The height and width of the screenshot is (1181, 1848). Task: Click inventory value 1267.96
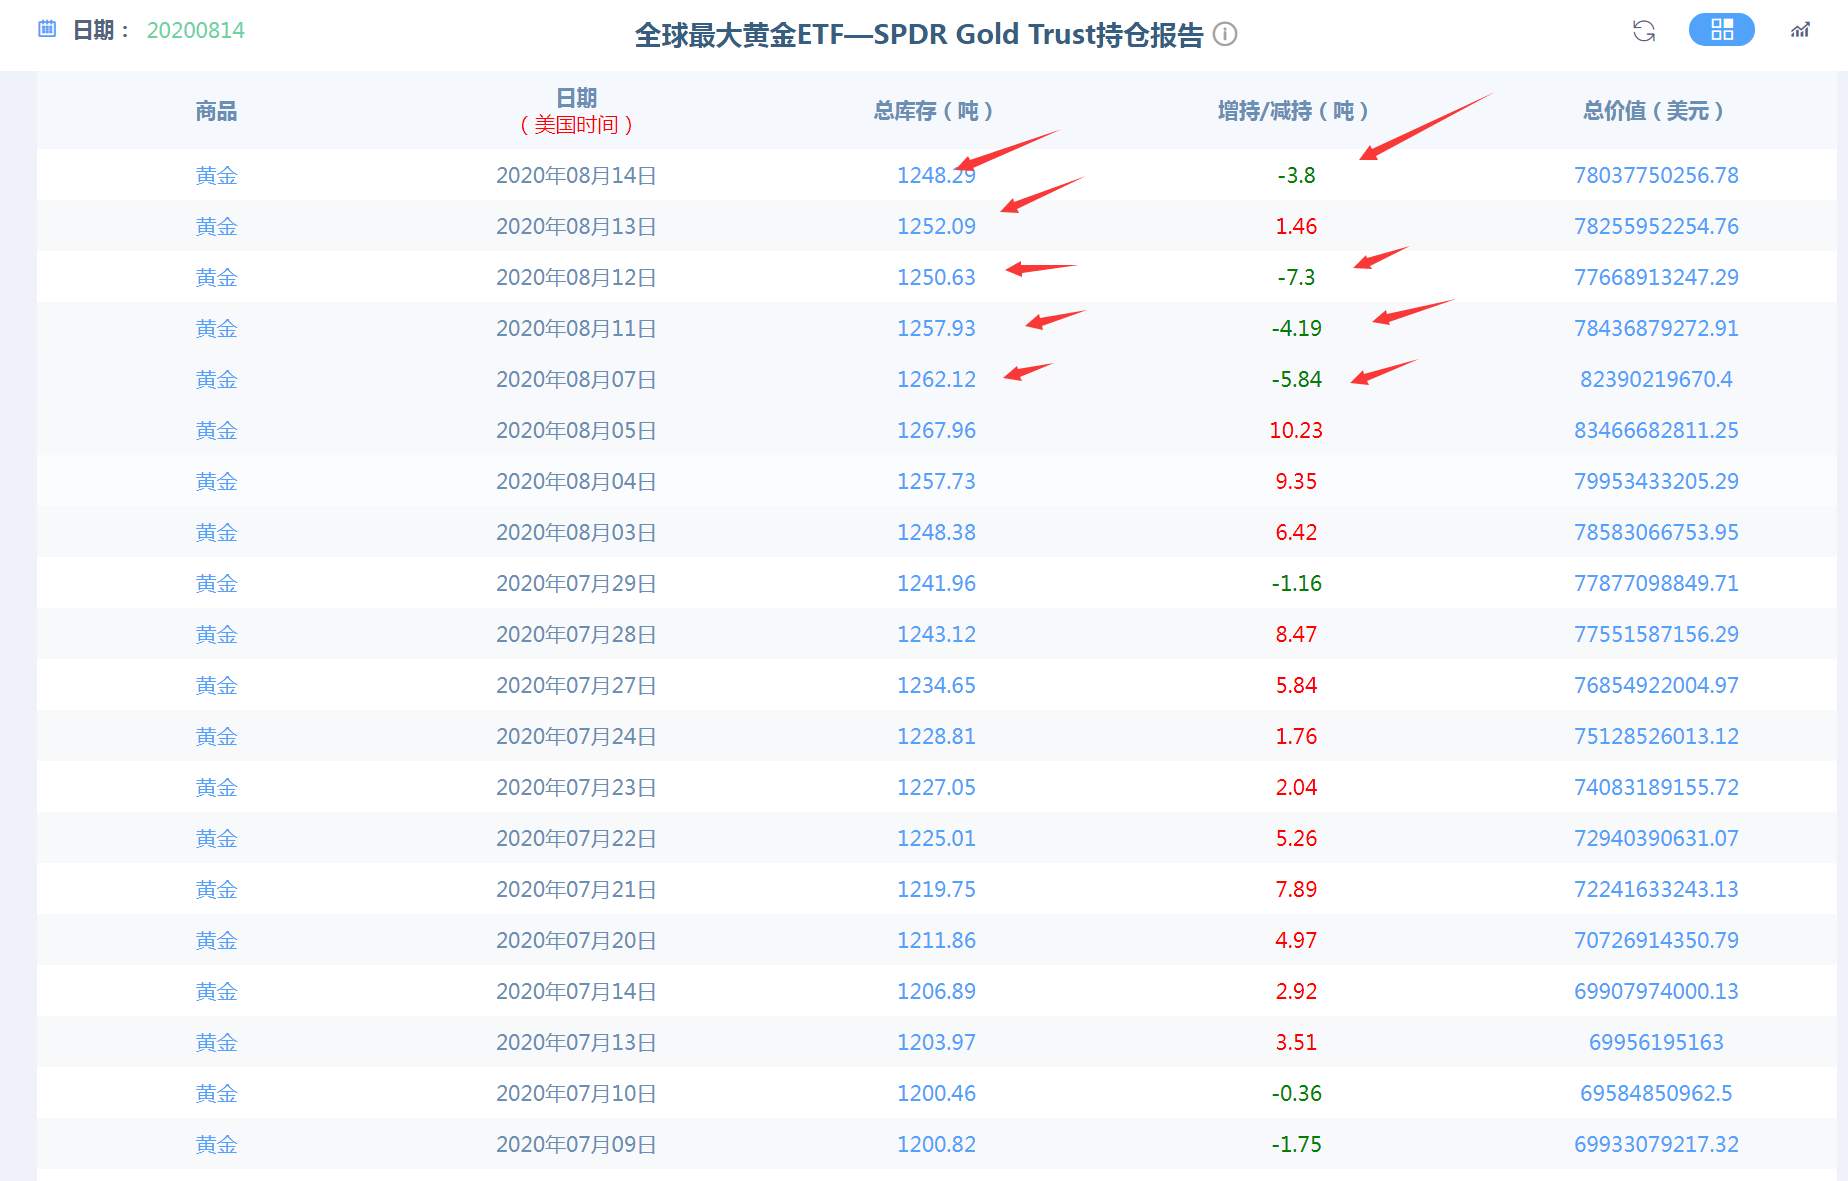point(936,431)
